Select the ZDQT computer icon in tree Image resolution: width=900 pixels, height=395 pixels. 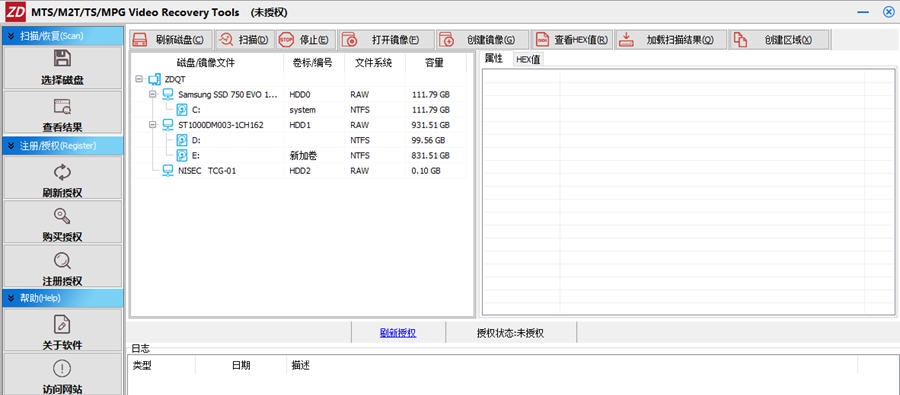(x=154, y=79)
